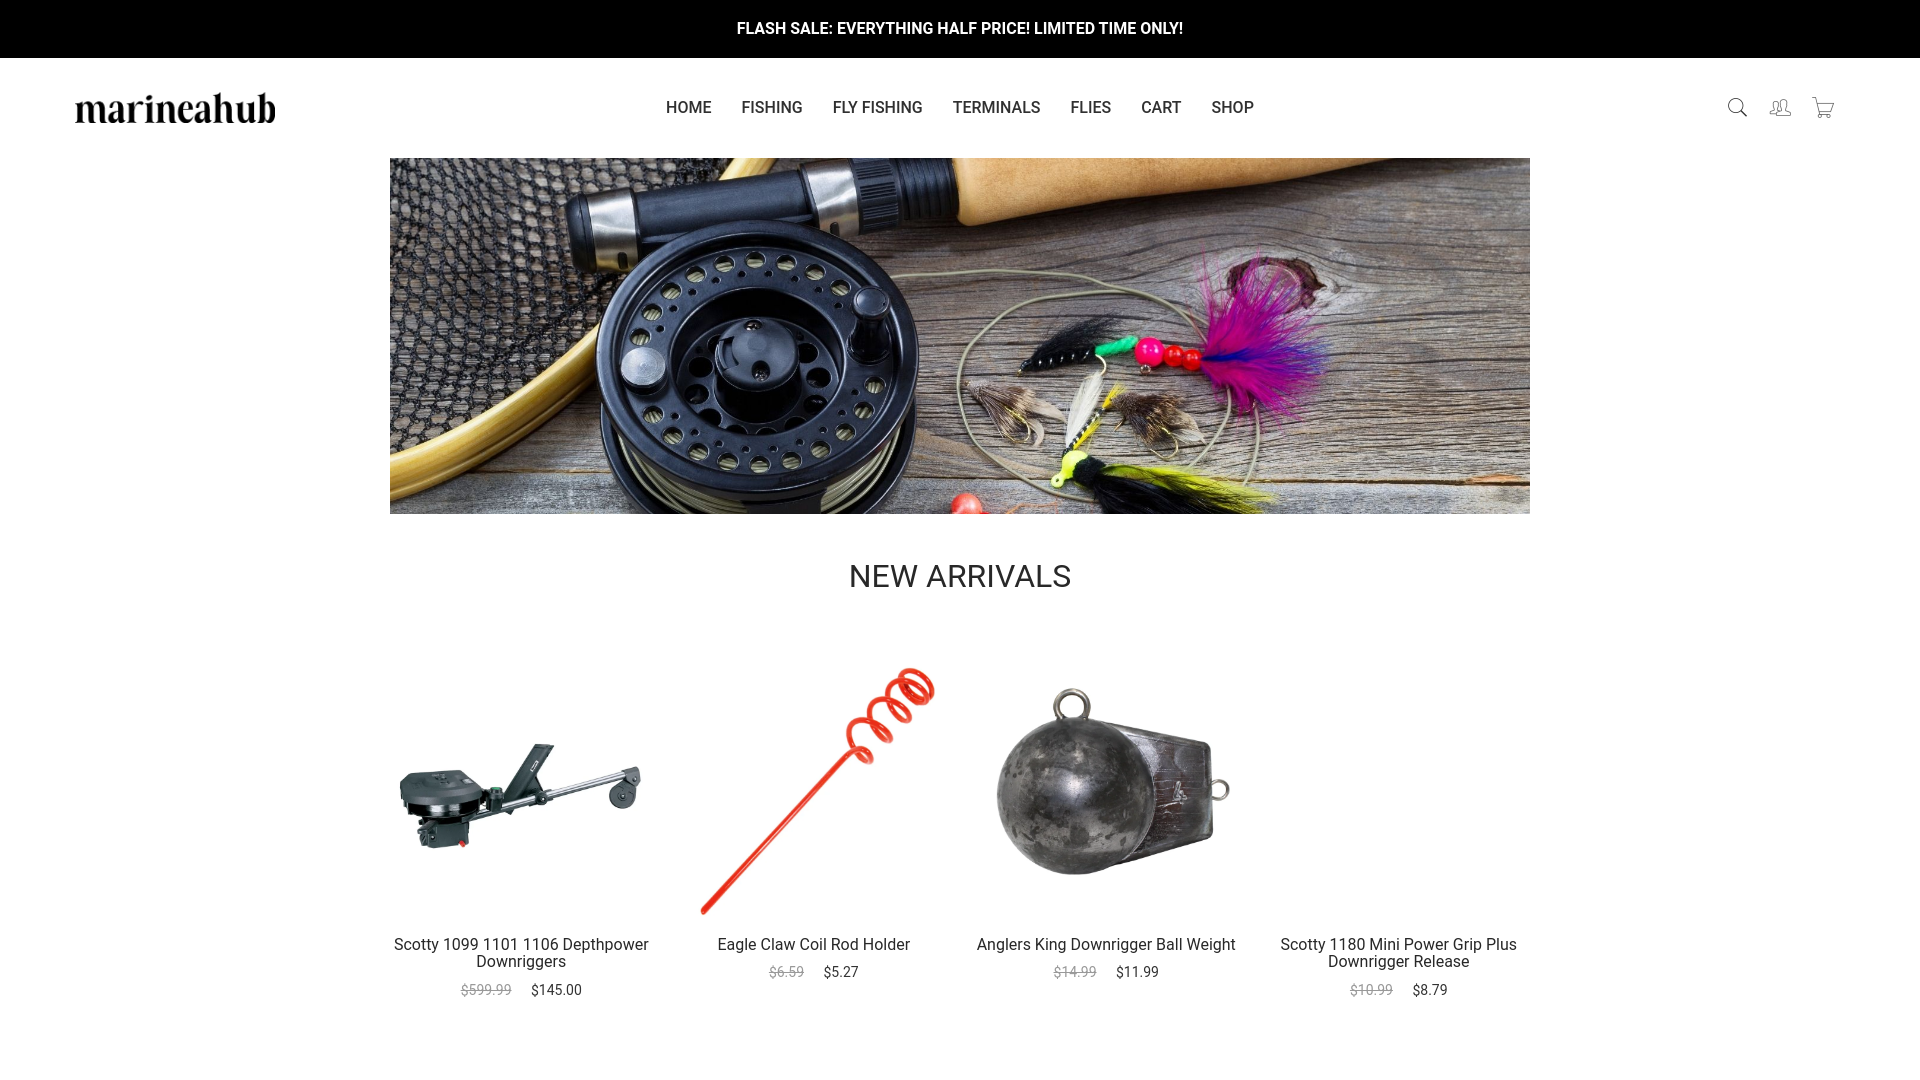Viewport: 1920px width, 1080px height.
Task: Open the user account icon
Action: 1780,108
